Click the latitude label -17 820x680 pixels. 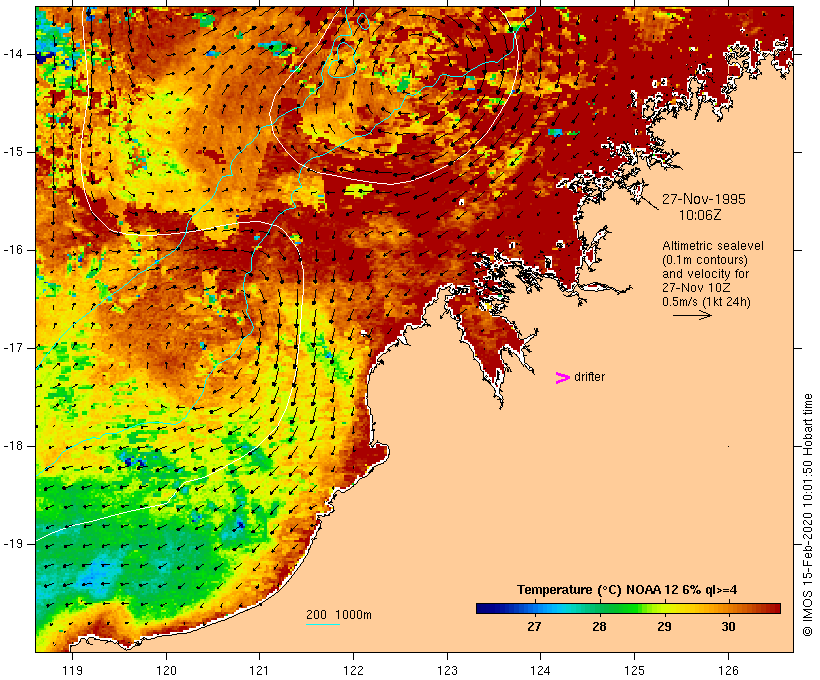tap(13, 348)
